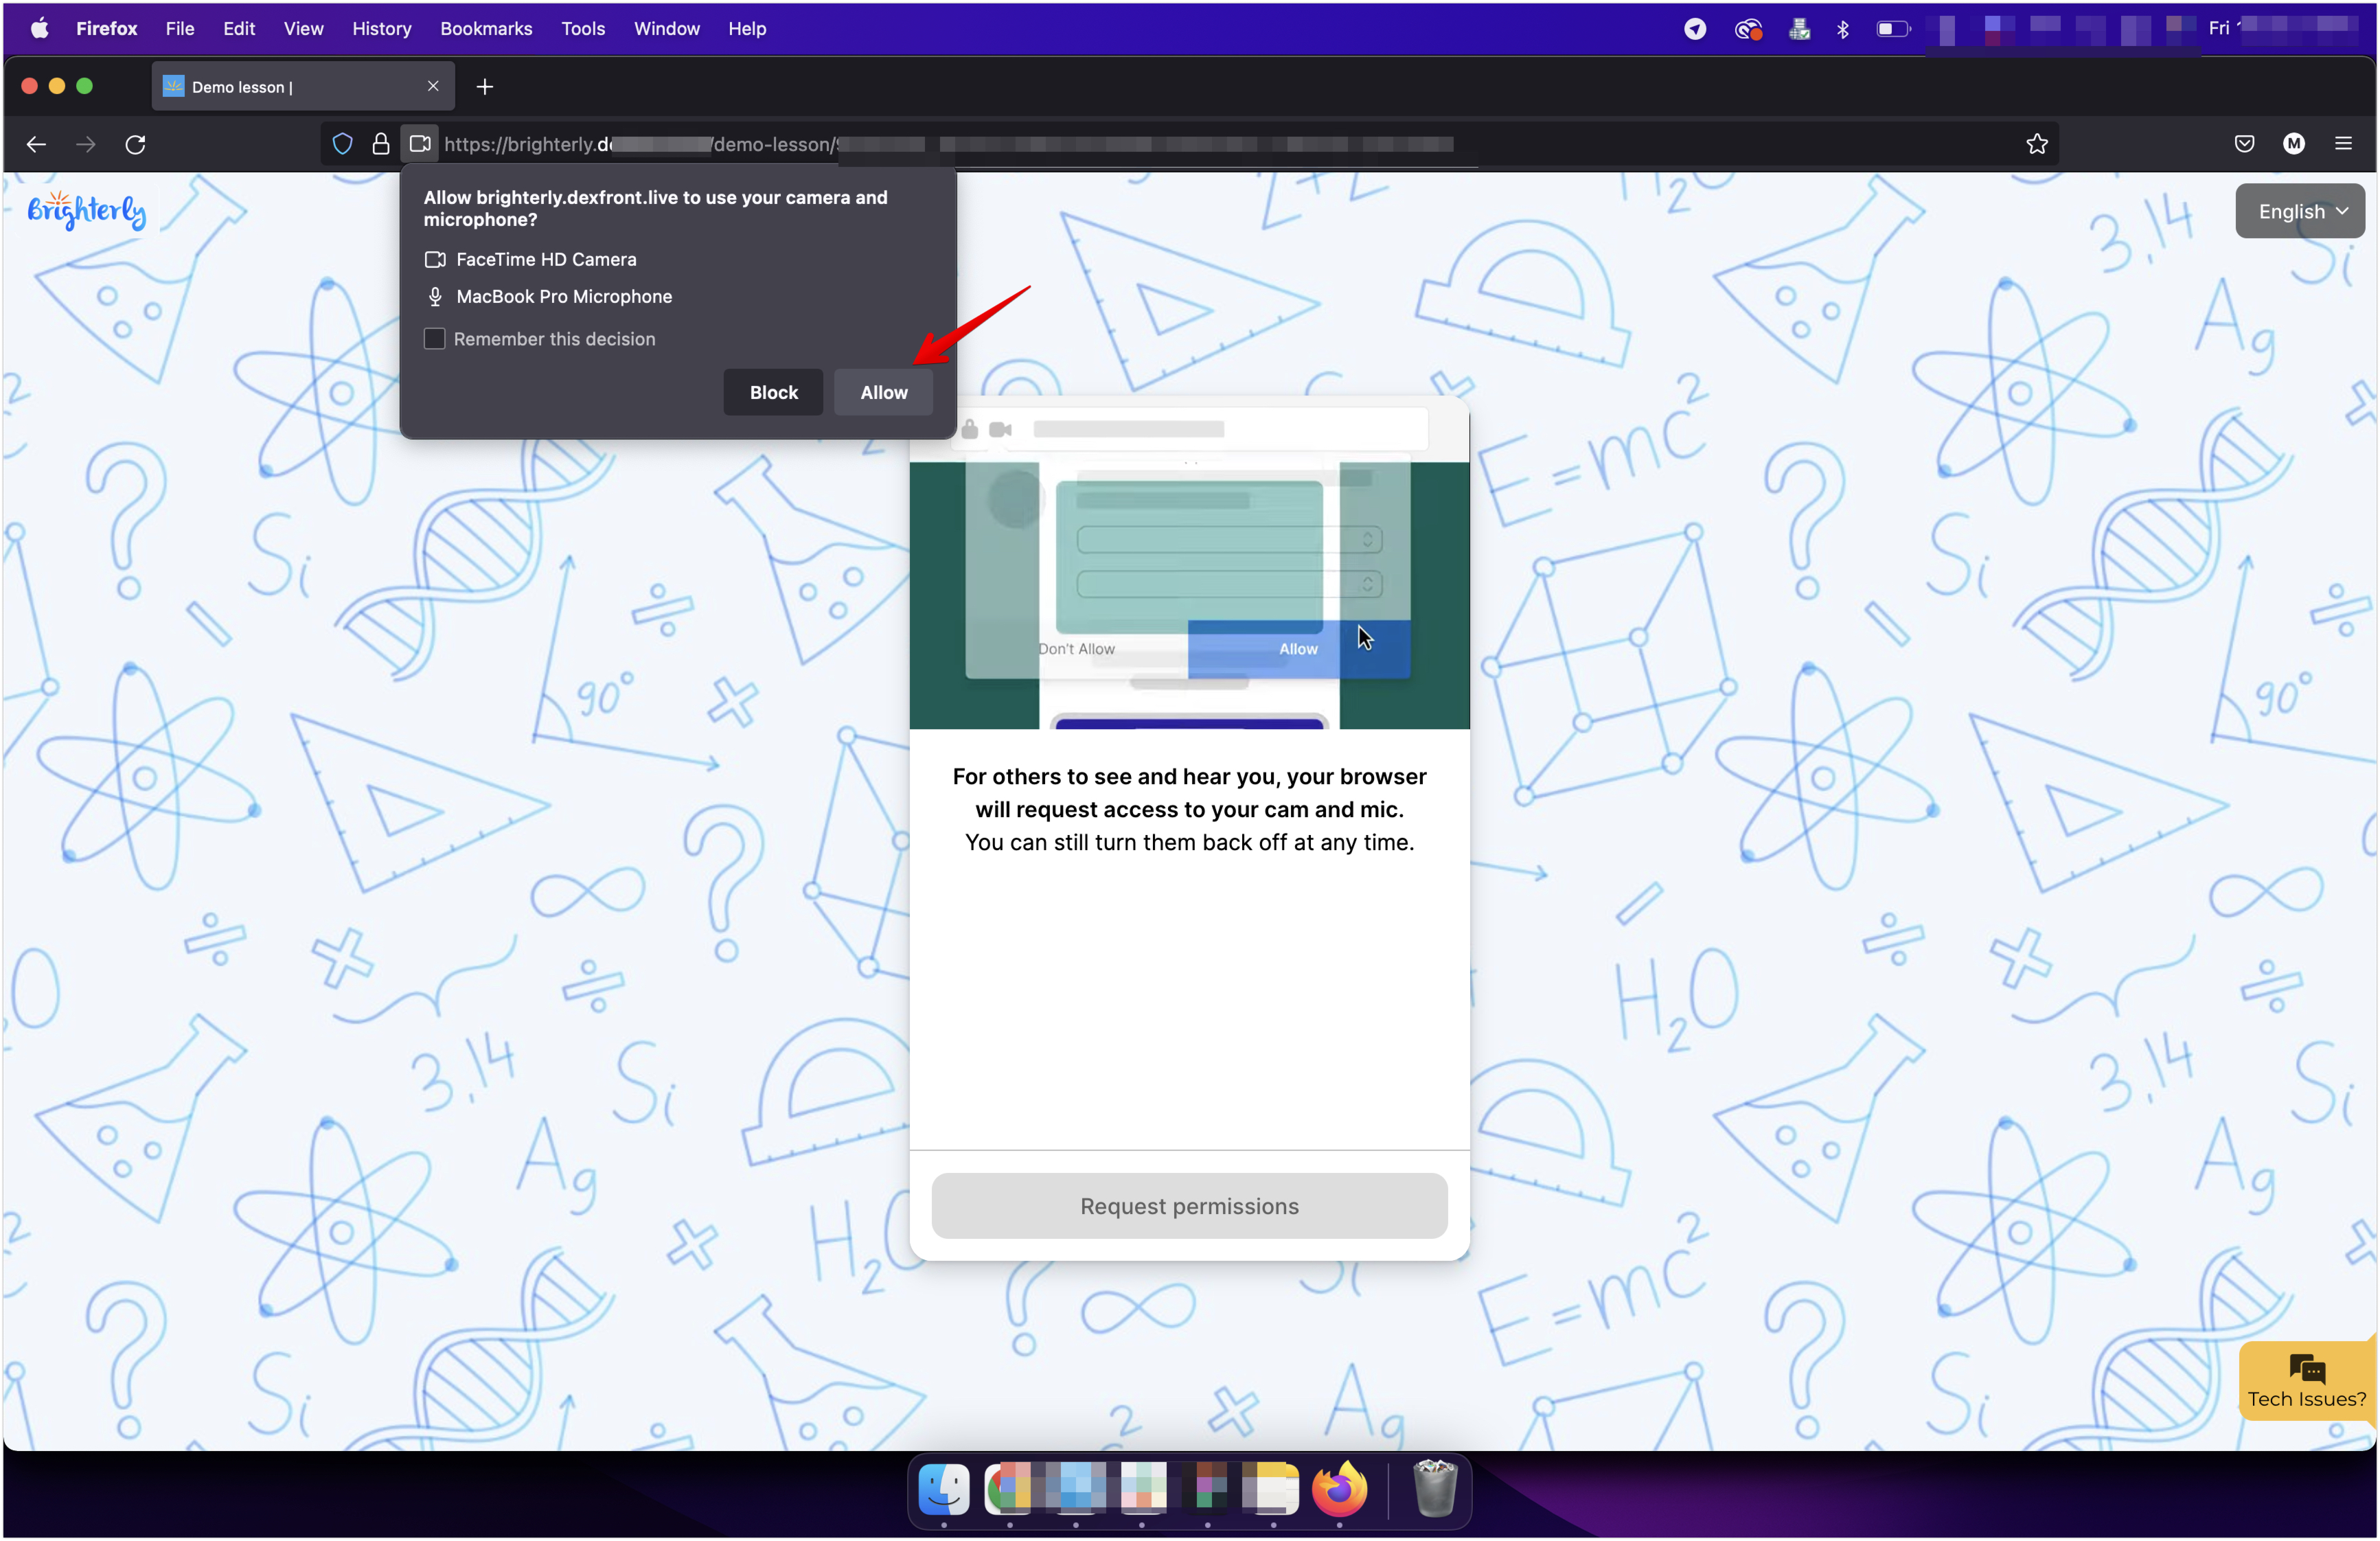This screenshot has width=2380, height=1541.
Task: Open Tech Issues chat widget
Action: coord(2306,1382)
